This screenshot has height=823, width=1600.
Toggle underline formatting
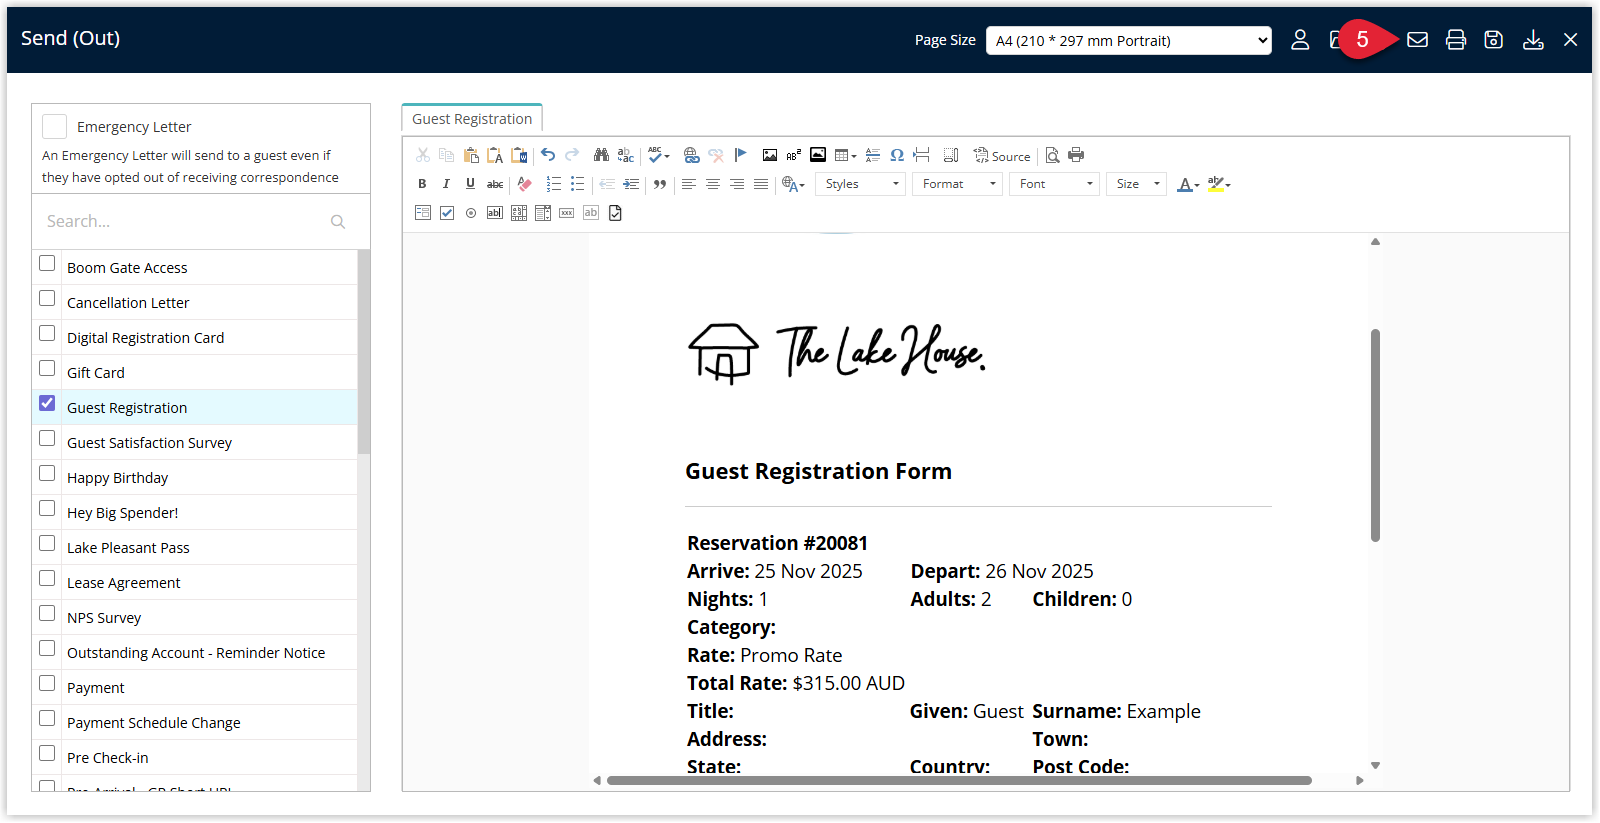470,184
